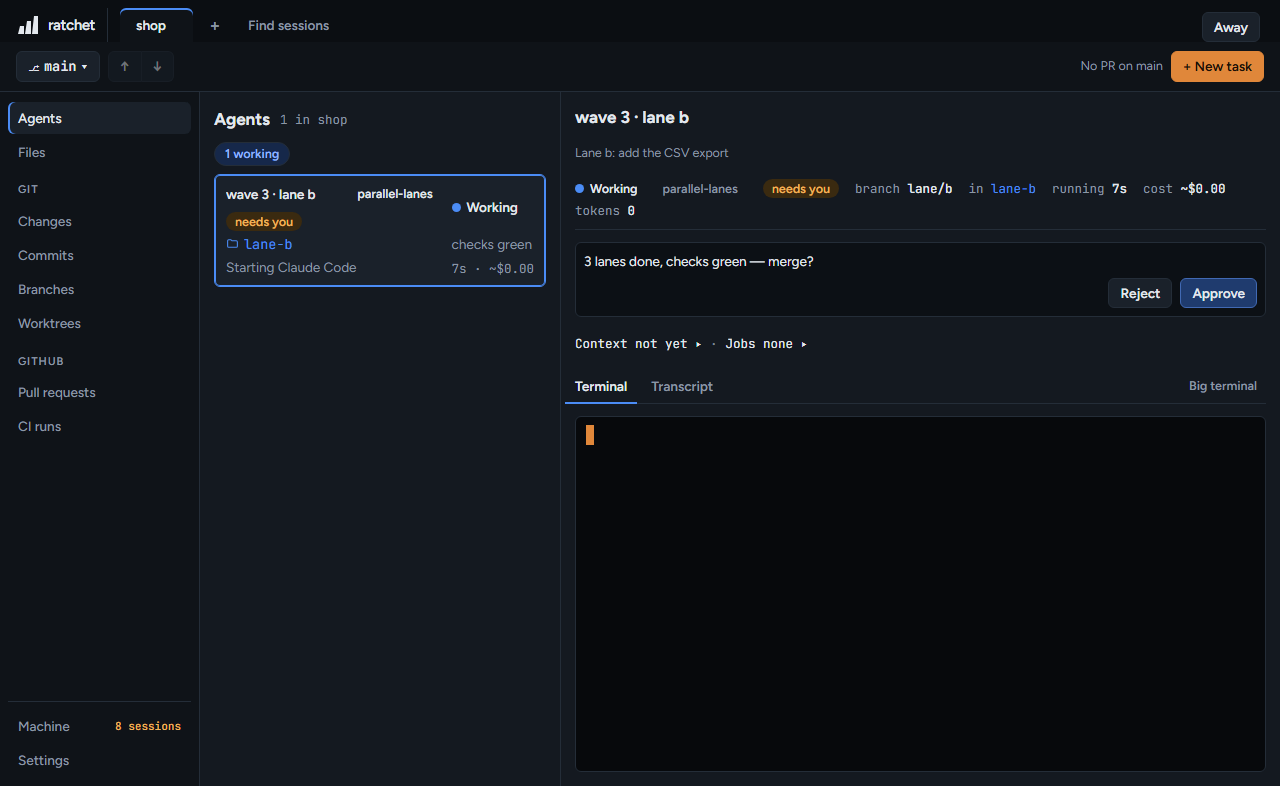Click the Reject button
This screenshot has height=786, width=1280.
pos(1139,293)
